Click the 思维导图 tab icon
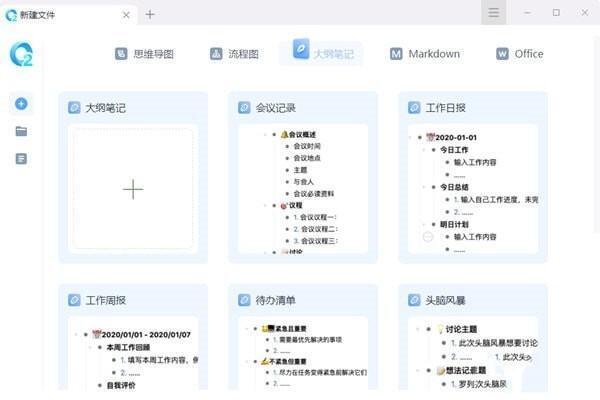Image resolution: width=600 pixels, height=400 pixels. point(121,54)
